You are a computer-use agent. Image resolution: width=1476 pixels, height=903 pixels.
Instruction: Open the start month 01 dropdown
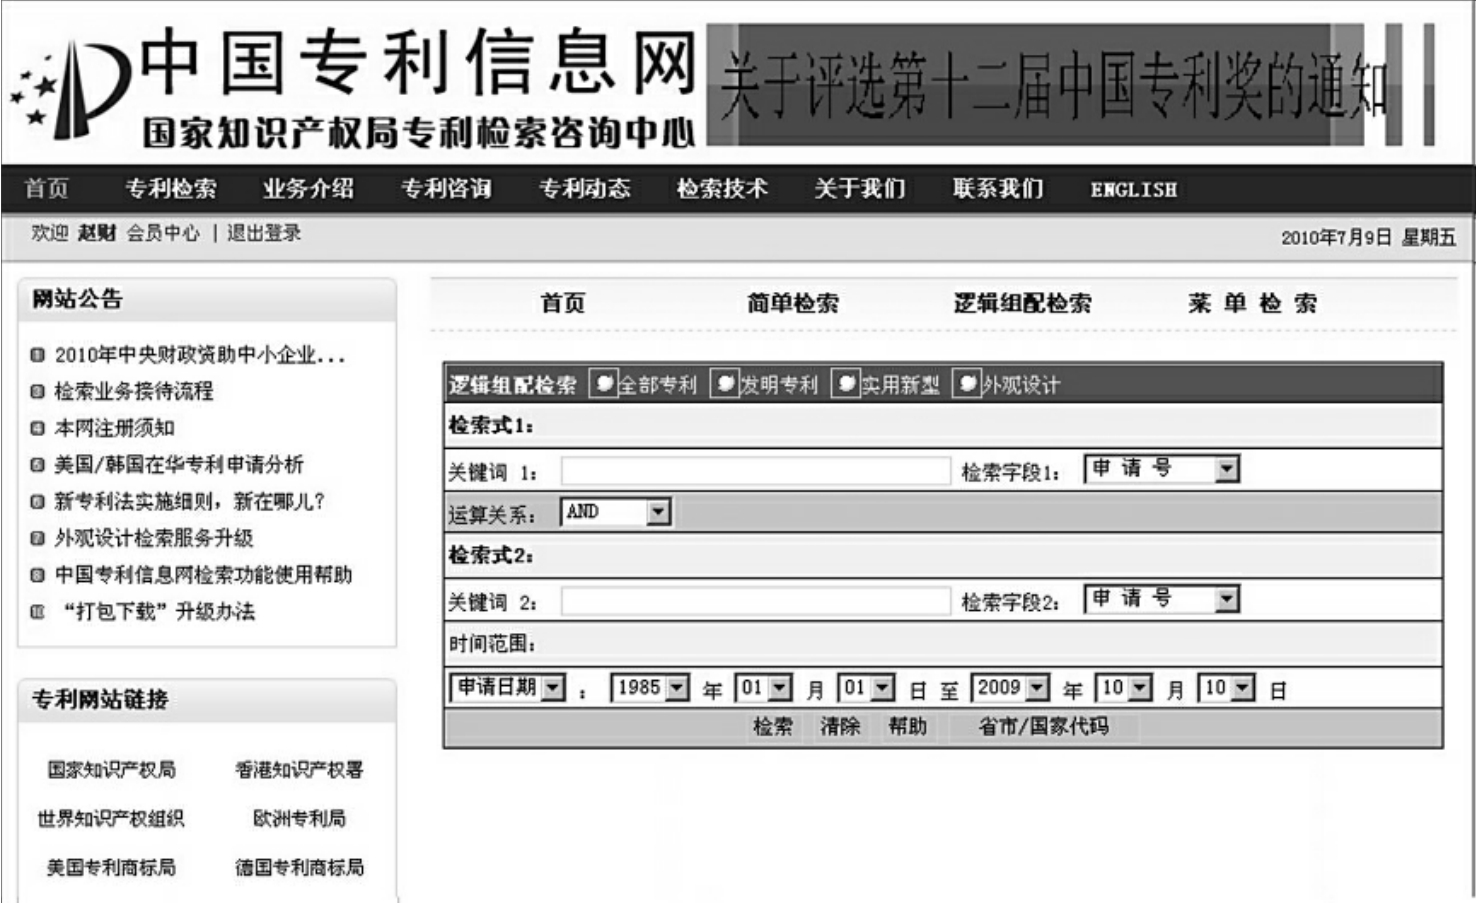point(764,688)
